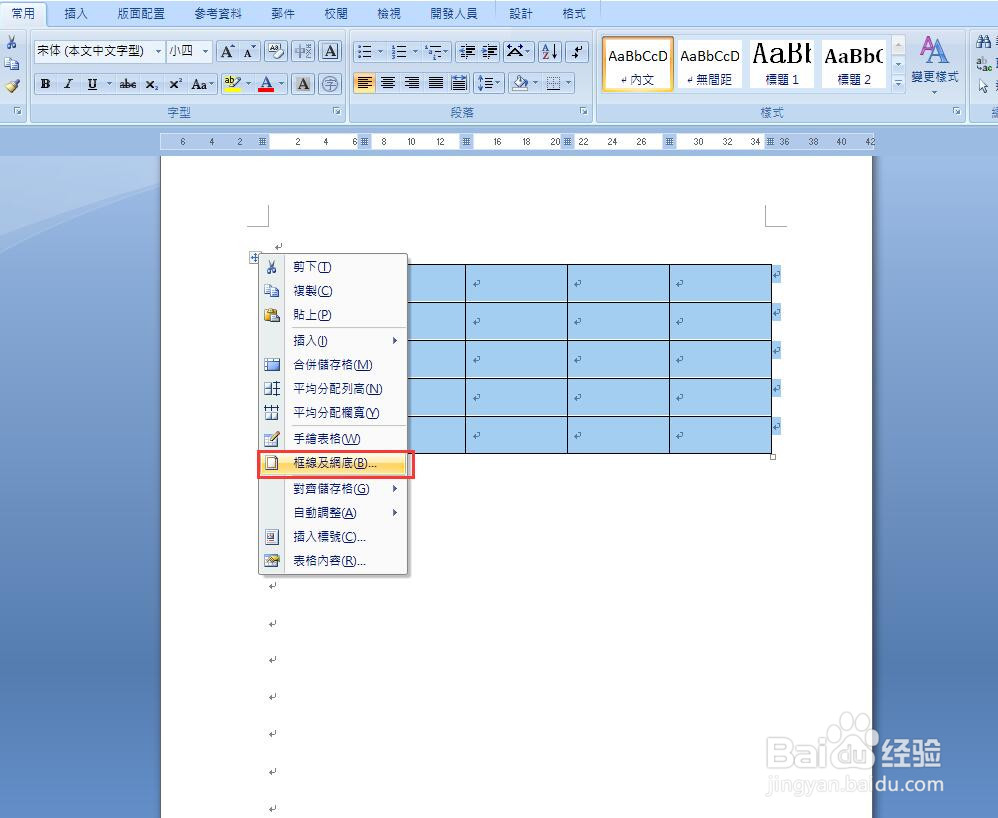
Task: Switch to the 版面配置 ribbon tab
Action: pos(141,13)
